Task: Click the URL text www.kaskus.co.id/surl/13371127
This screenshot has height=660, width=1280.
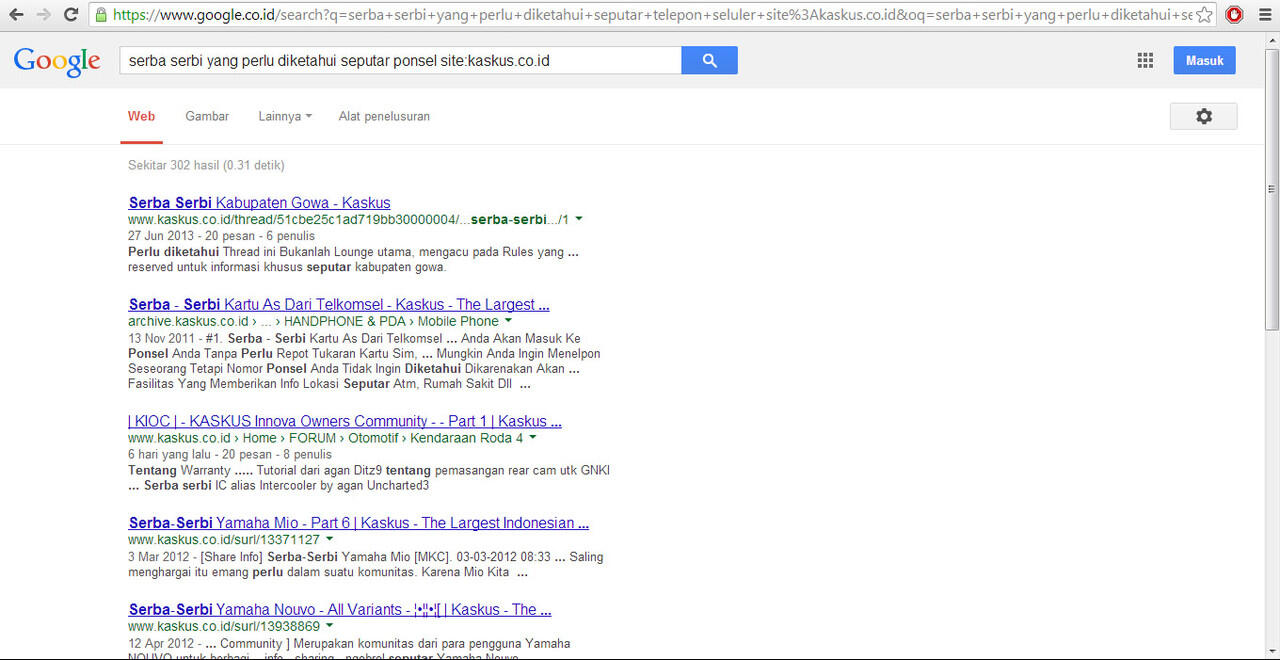Action: pos(224,540)
